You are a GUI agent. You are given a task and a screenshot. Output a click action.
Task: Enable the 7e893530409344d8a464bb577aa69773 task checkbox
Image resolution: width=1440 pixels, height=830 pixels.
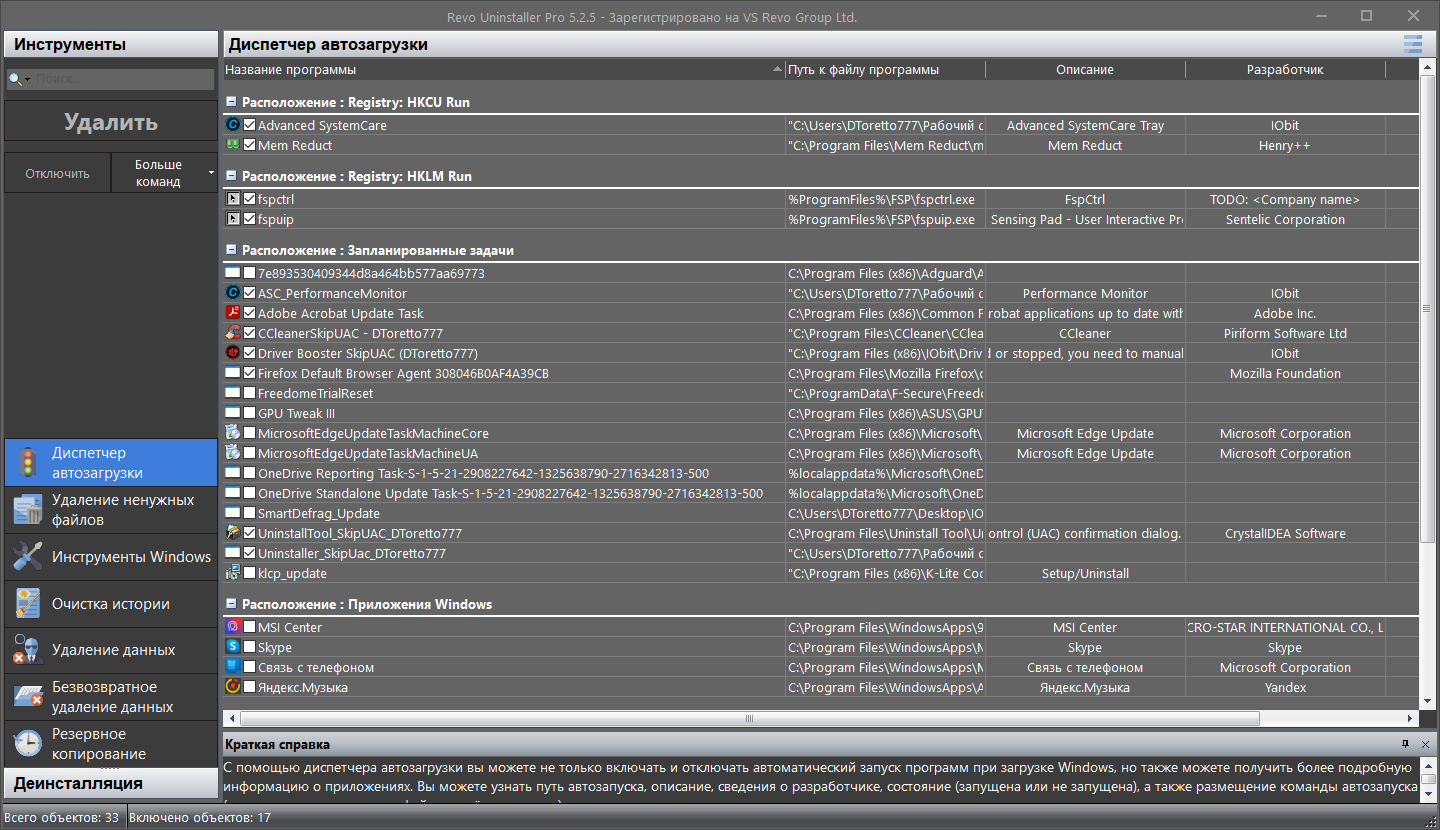(250, 273)
